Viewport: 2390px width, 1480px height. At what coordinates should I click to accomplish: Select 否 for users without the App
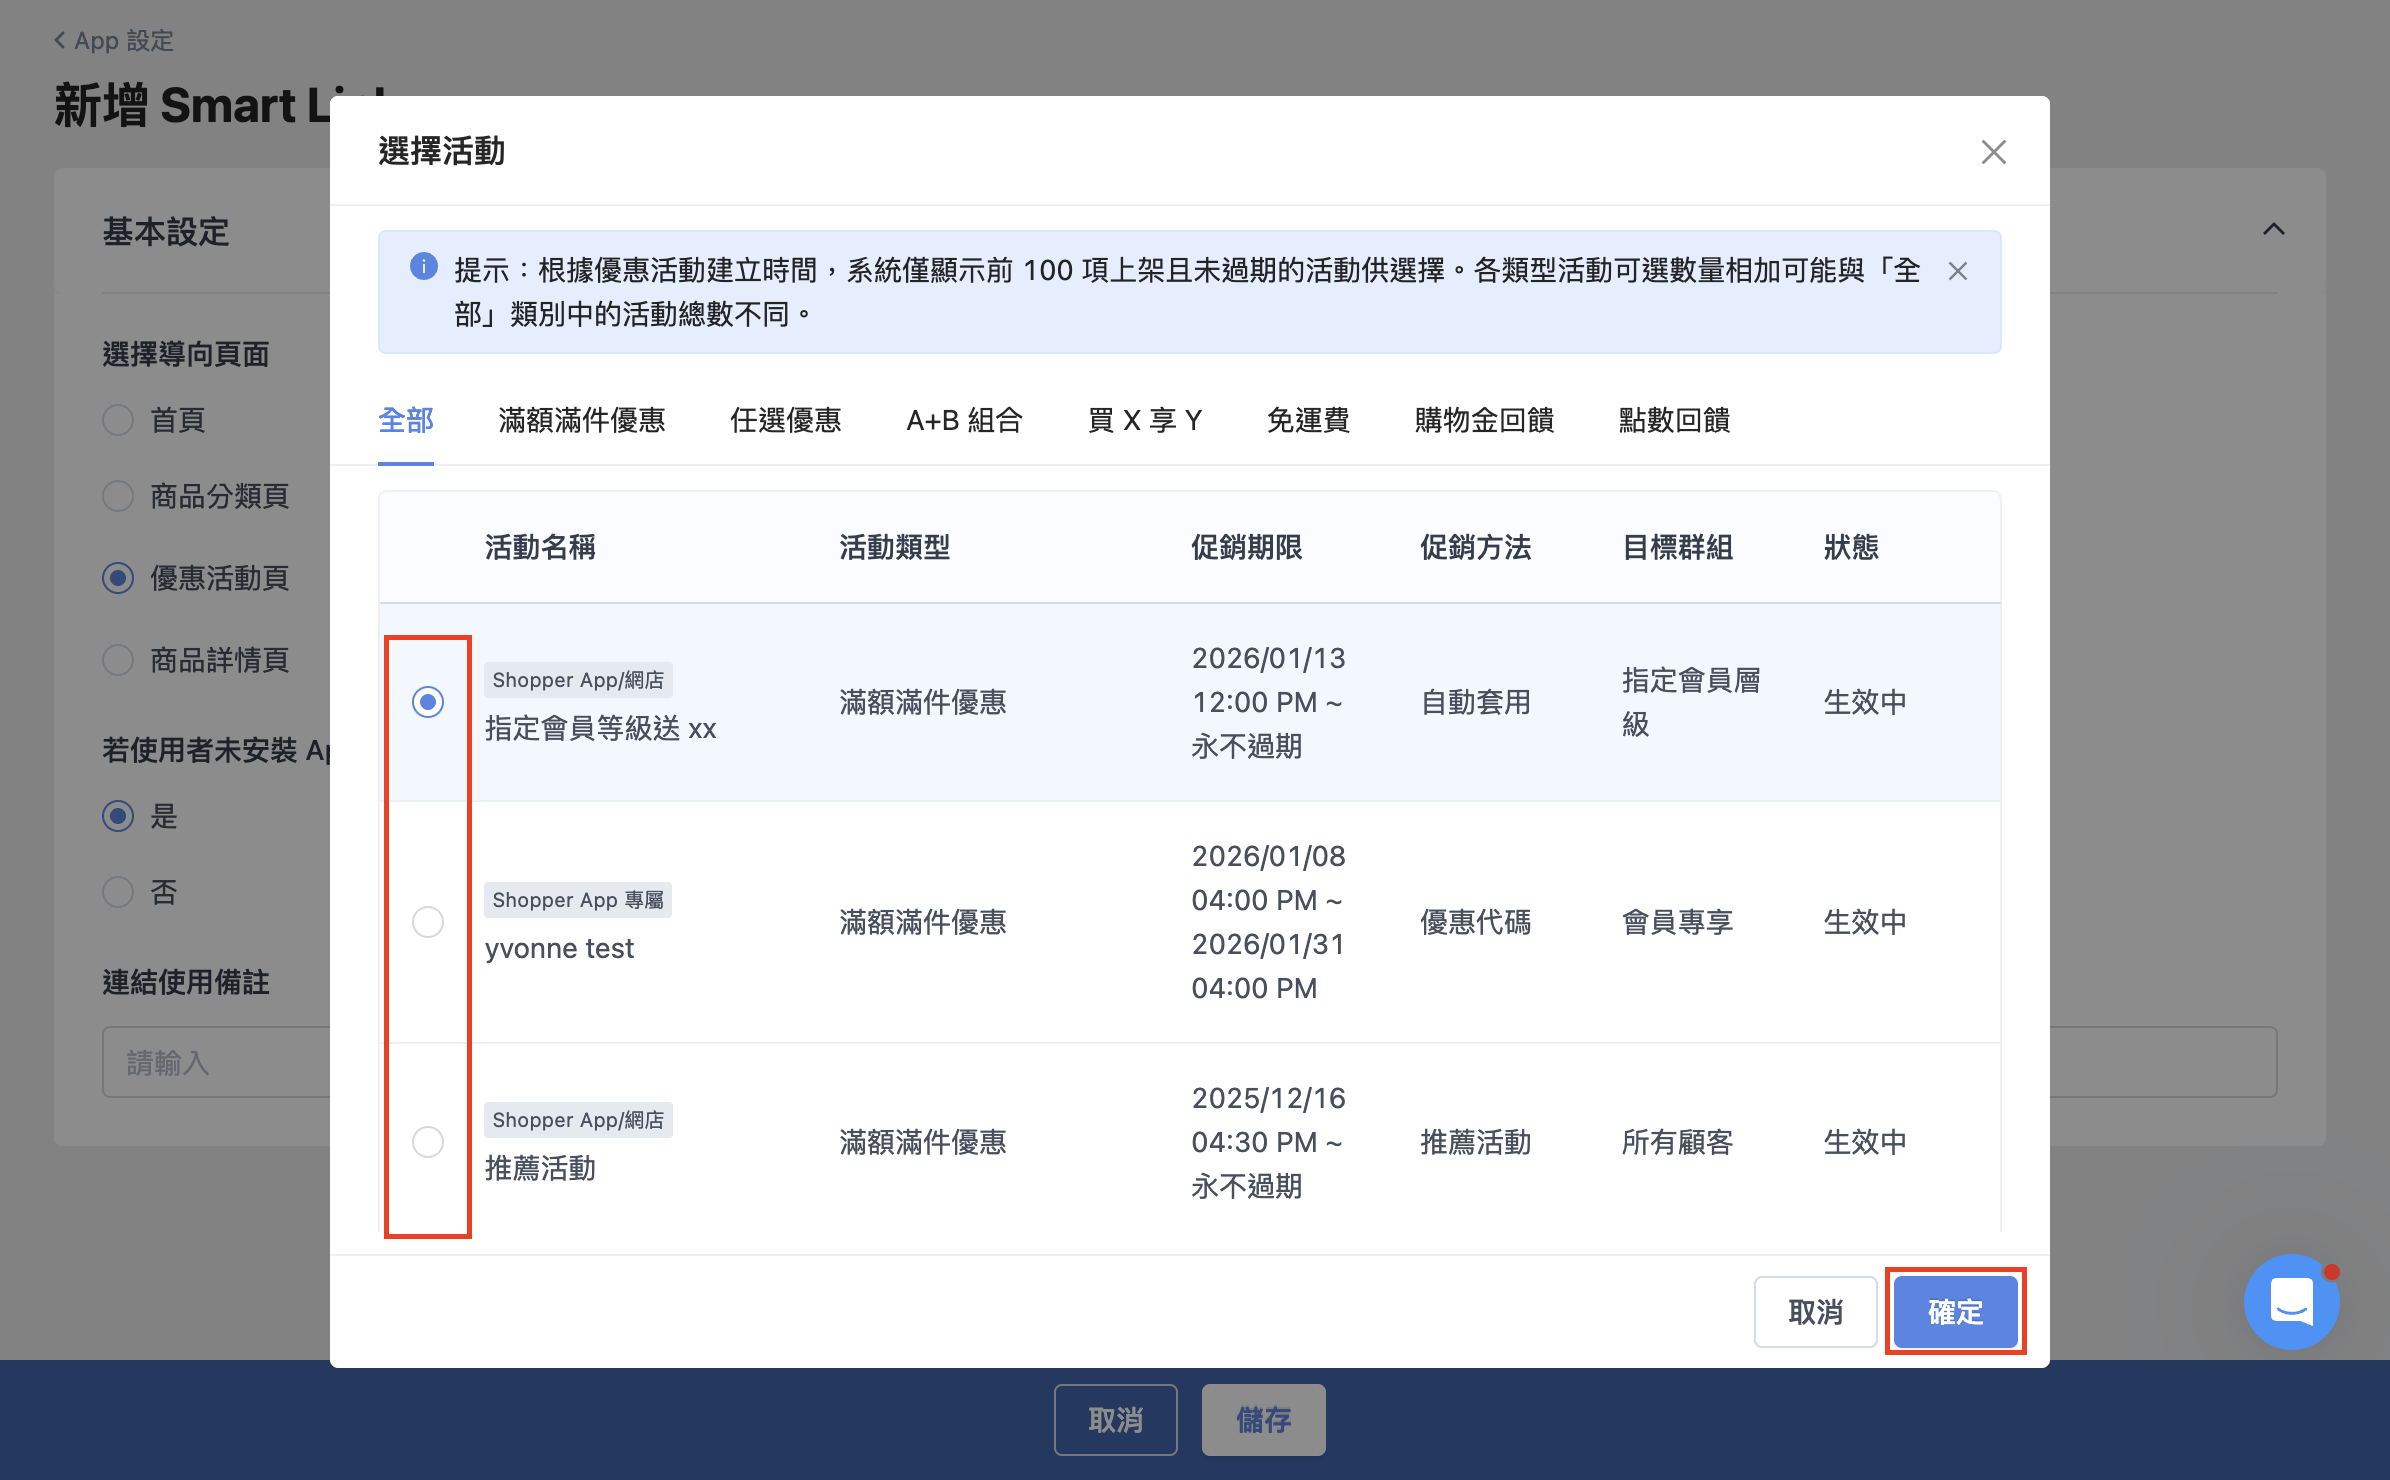point(118,892)
